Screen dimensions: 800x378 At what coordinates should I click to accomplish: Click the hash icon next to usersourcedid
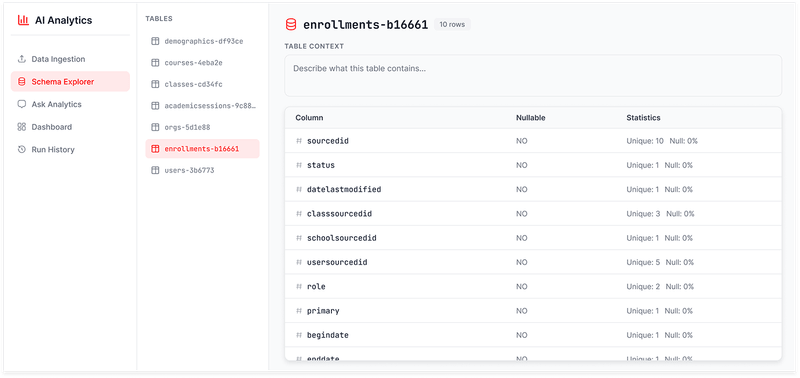pyautogui.click(x=299, y=262)
